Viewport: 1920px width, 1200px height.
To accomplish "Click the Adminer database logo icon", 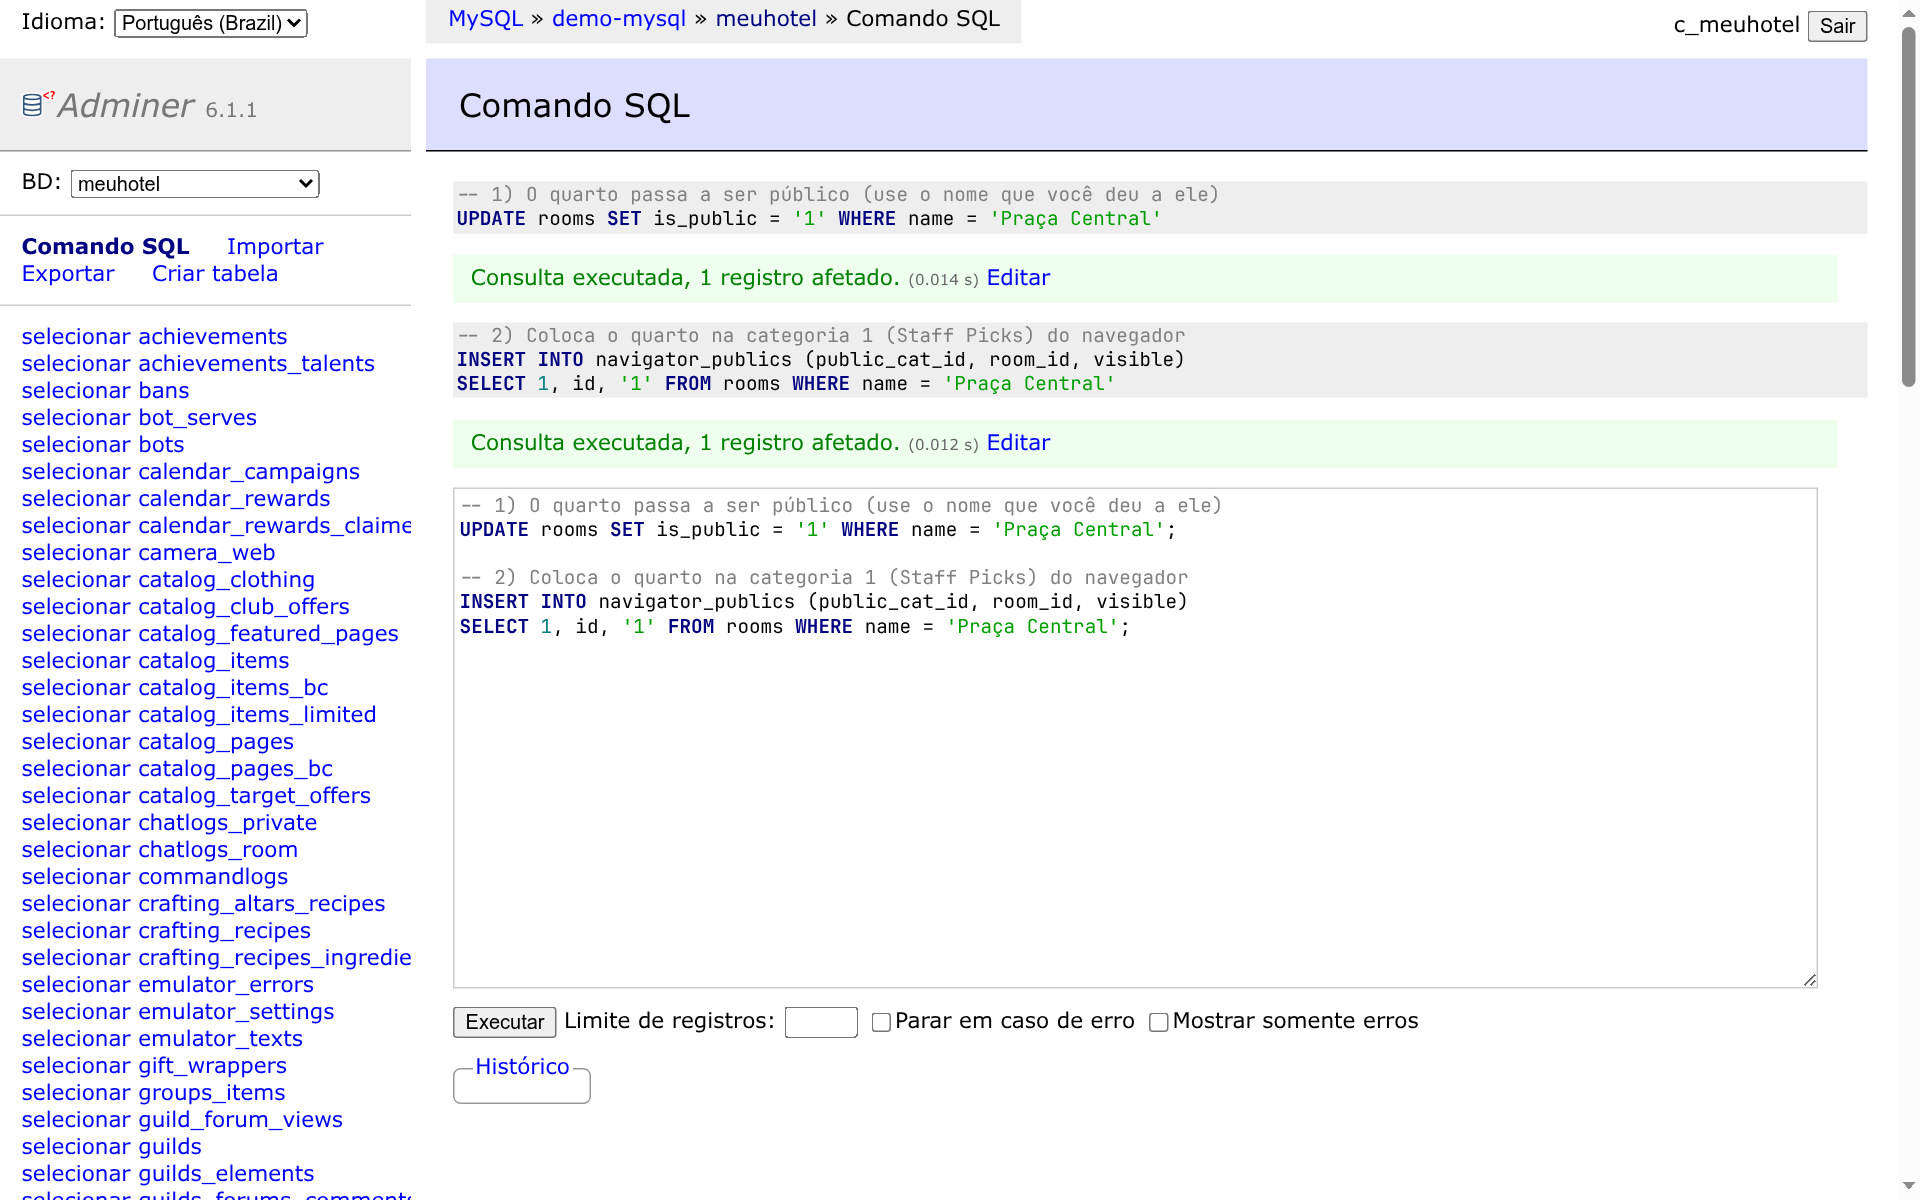I will click(x=33, y=105).
